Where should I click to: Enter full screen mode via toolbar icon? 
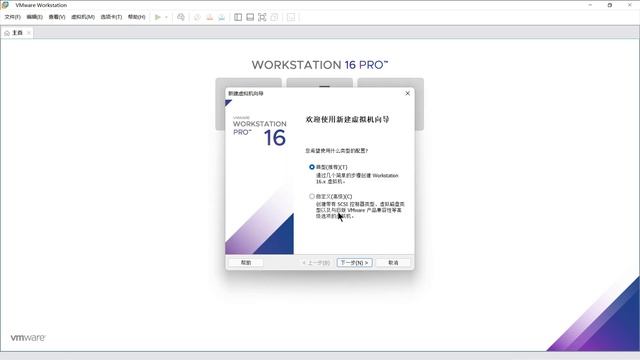[262, 17]
